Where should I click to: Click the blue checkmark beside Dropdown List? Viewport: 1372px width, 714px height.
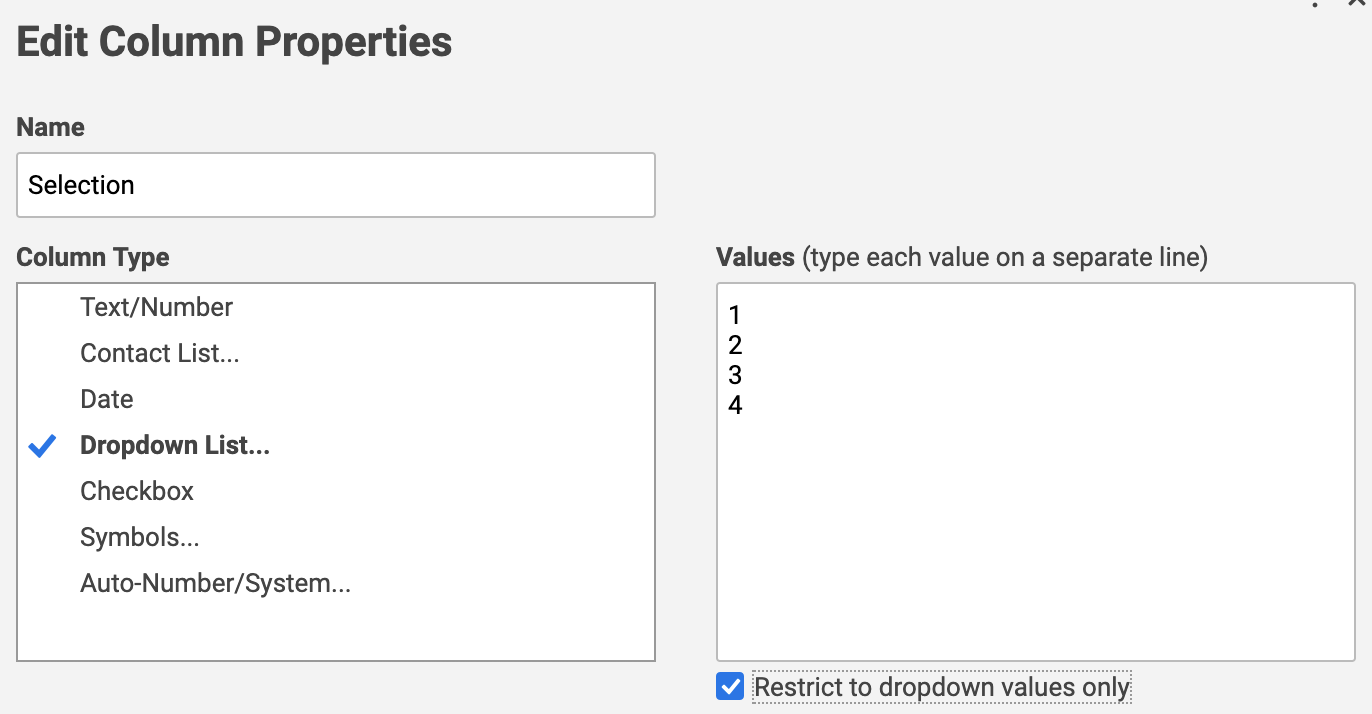coord(42,446)
